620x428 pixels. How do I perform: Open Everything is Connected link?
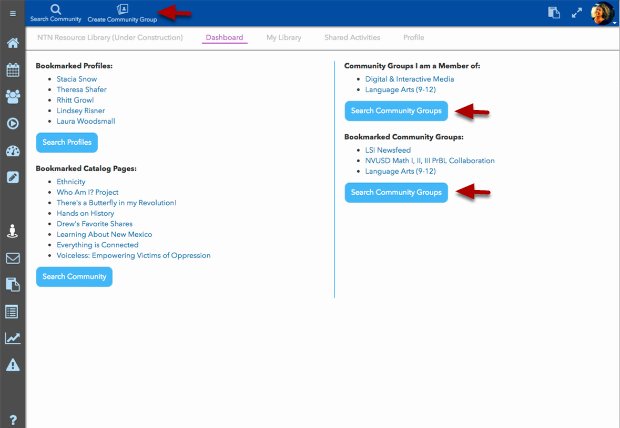click(x=97, y=245)
